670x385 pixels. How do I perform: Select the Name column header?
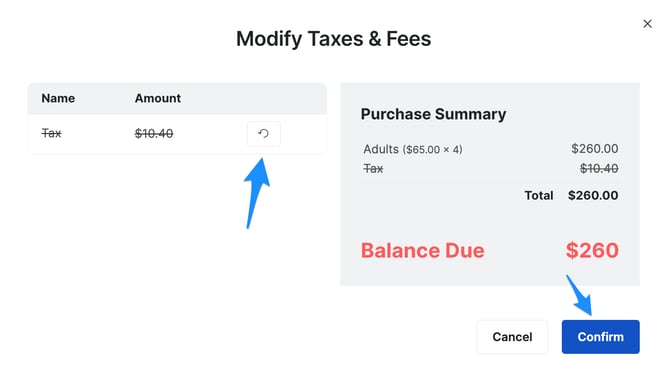58,98
